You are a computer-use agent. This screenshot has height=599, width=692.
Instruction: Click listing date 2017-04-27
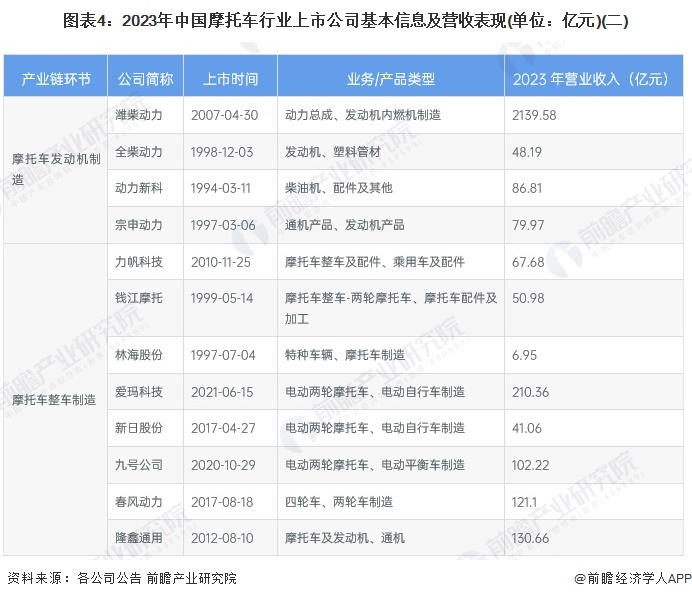pyautogui.click(x=223, y=428)
